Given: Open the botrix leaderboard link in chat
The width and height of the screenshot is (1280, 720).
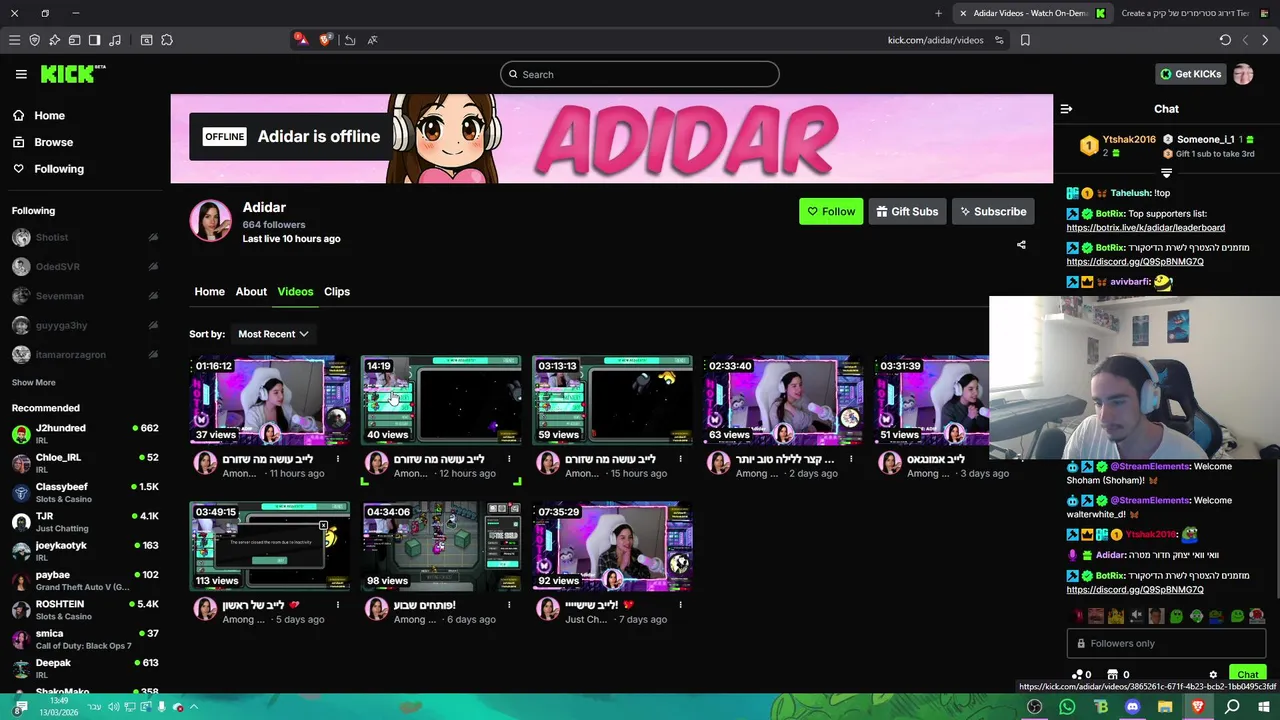Looking at the screenshot, I should [1145, 228].
